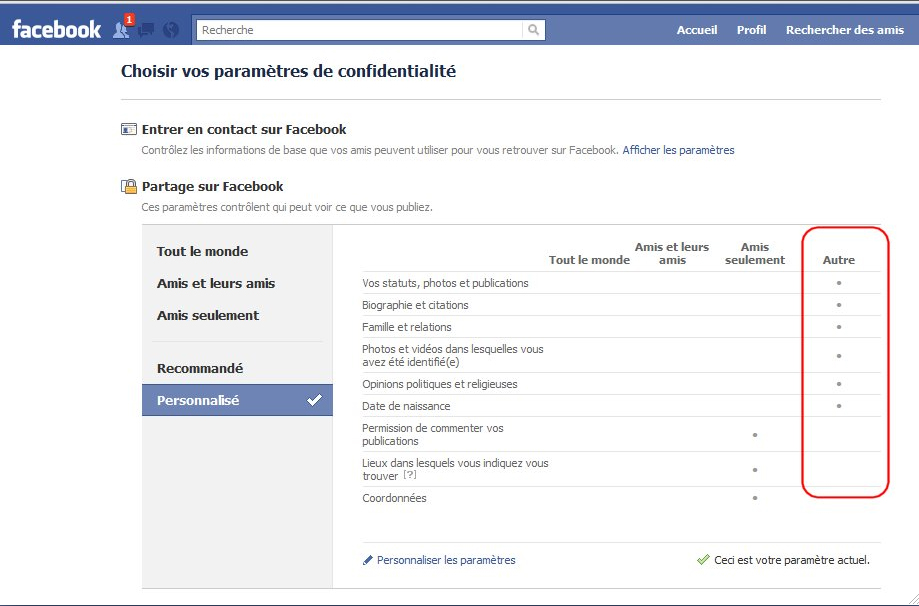Go to Accueil in the top navigation
The width and height of the screenshot is (919, 606).
(697, 30)
